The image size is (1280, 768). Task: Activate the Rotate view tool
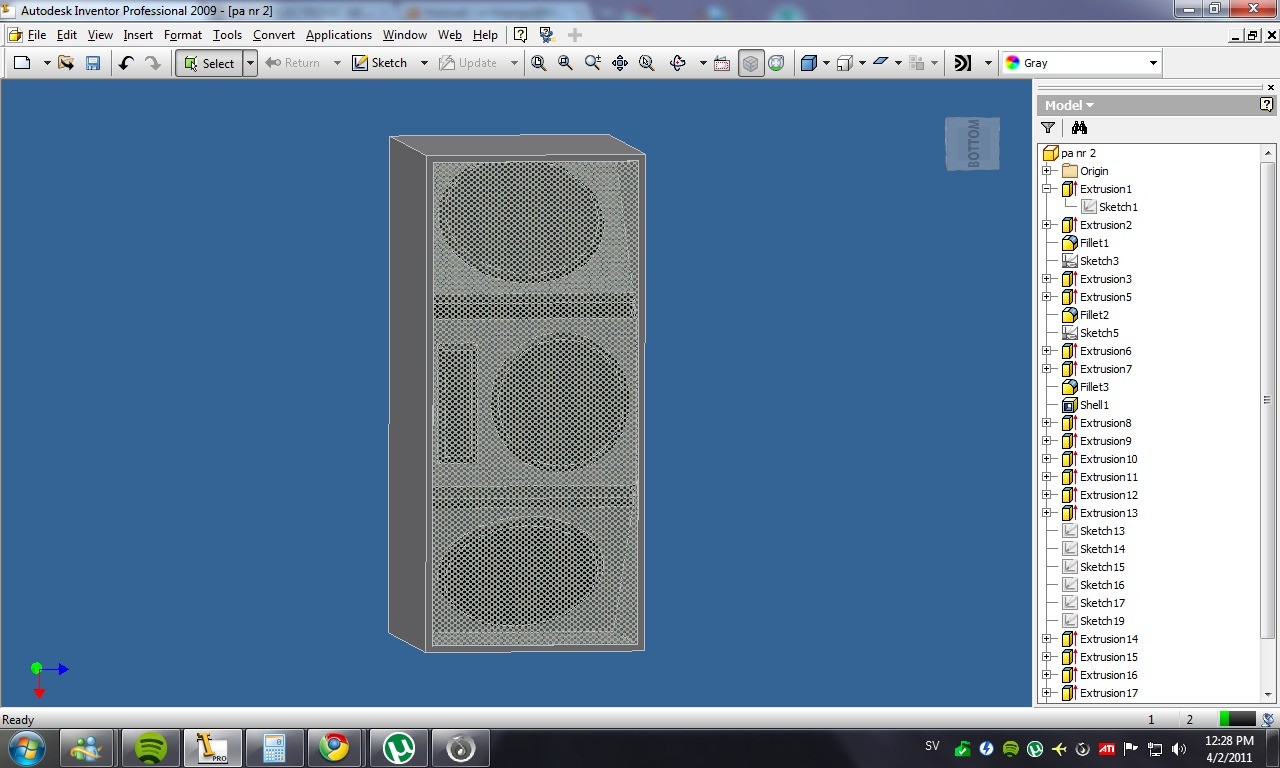coord(678,63)
